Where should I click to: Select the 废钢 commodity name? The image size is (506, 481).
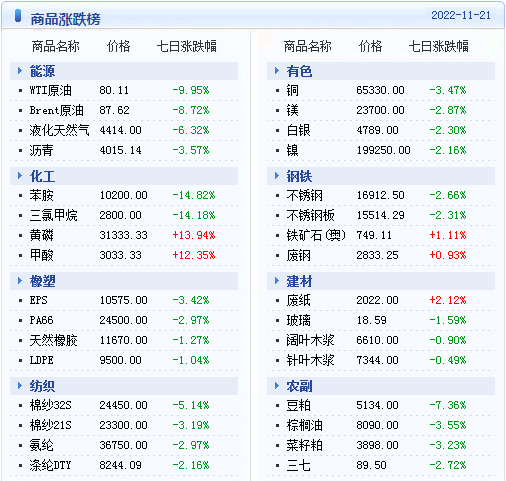point(298,255)
